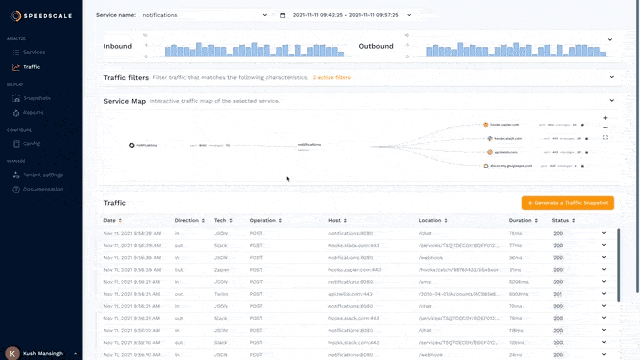Click the Inbound traffic bar chart
This screenshot has height=360, width=640.
tap(254, 49)
